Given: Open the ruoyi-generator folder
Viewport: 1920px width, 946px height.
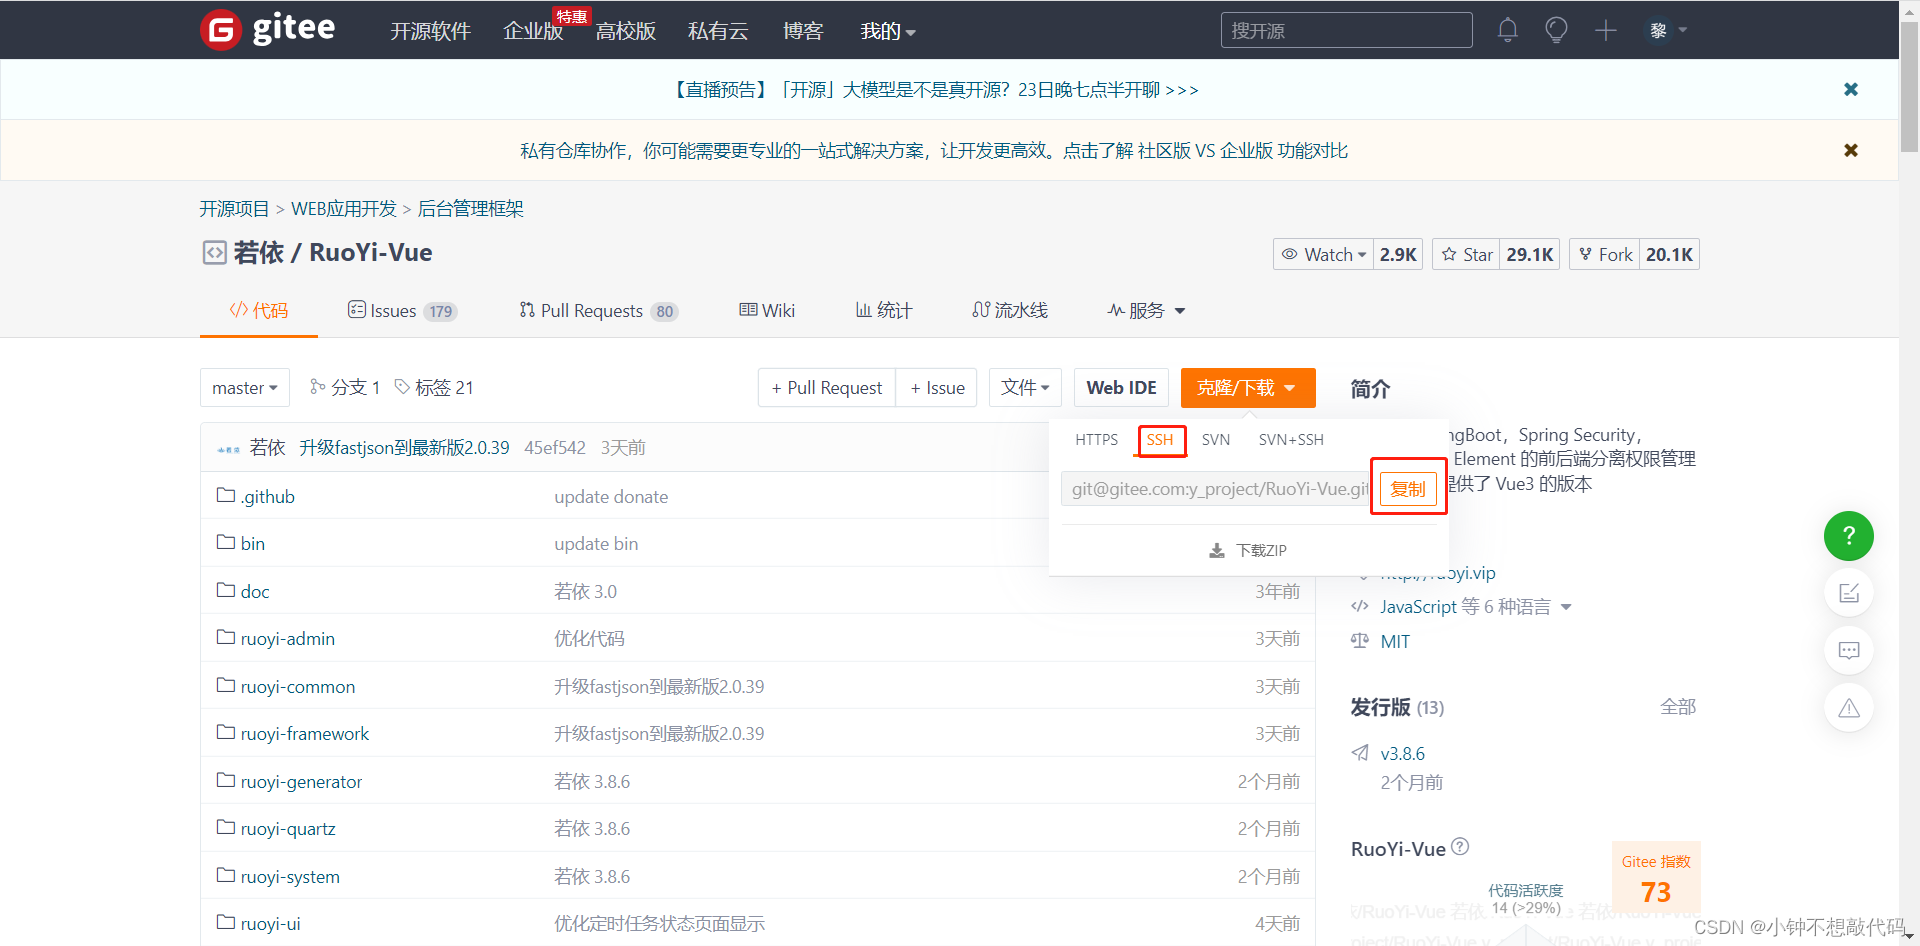Looking at the screenshot, I should [301, 781].
